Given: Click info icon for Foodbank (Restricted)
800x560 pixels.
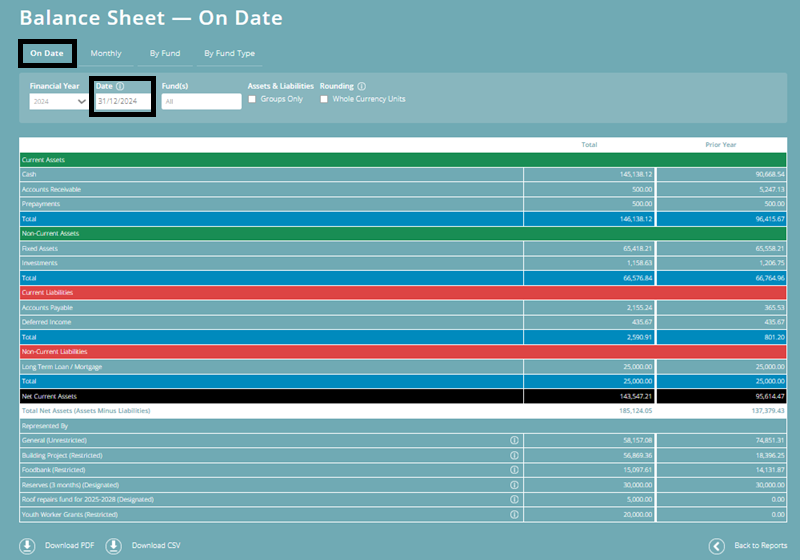Looking at the screenshot, I should (514, 470).
